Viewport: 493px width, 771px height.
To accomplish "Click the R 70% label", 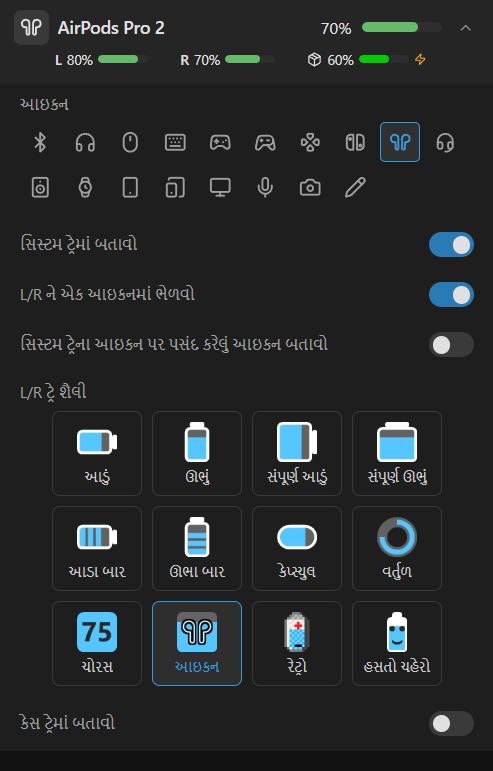I will [x=200, y=60].
